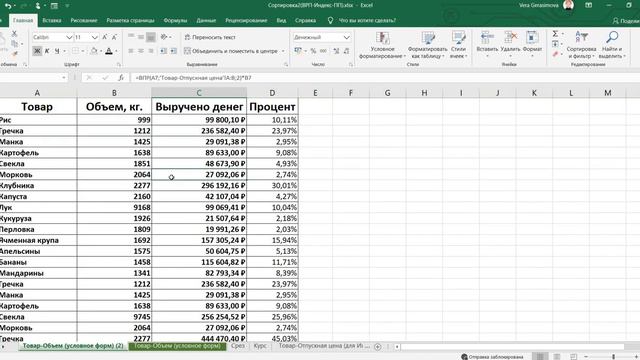This screenshot has height=360, width=640.
Task: Click Переносить текст wrap text button
Action: click(210, 37)
